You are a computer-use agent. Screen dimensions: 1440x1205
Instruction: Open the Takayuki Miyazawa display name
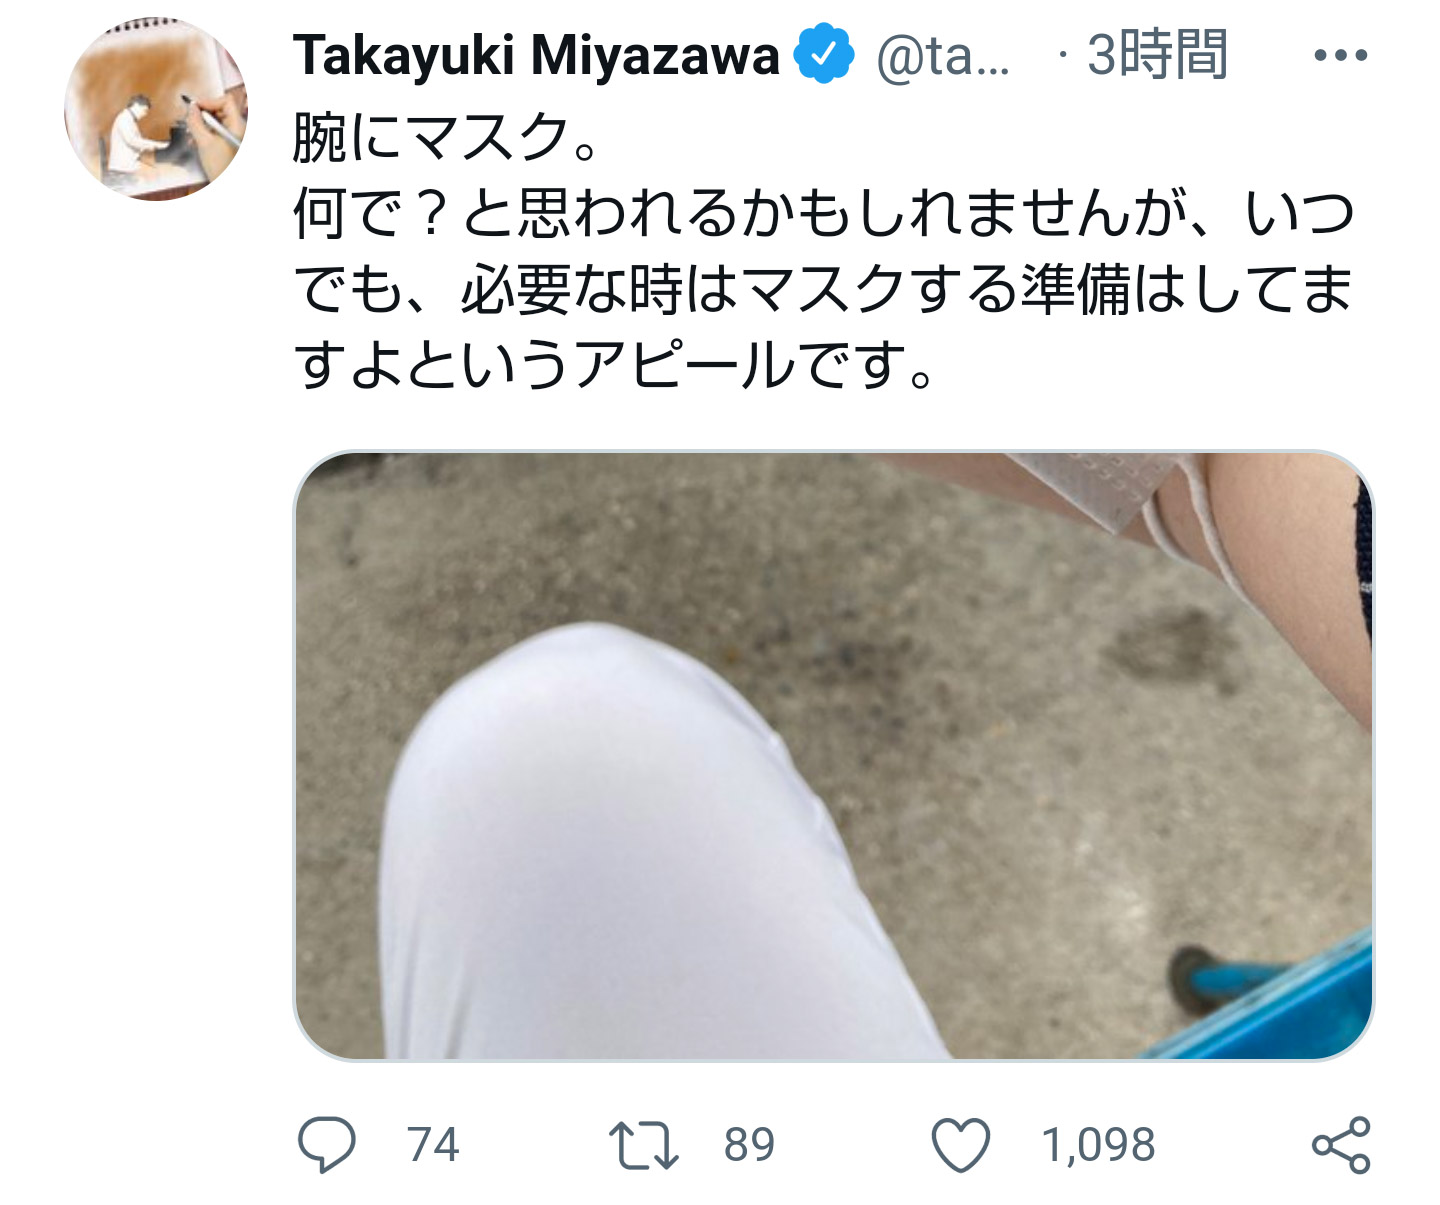point(536,55)
